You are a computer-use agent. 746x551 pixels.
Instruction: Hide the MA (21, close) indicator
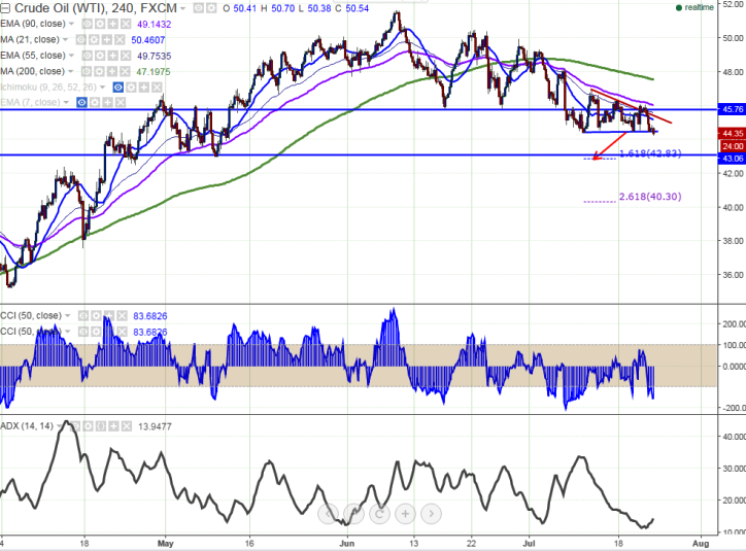[x=81, y=40]
